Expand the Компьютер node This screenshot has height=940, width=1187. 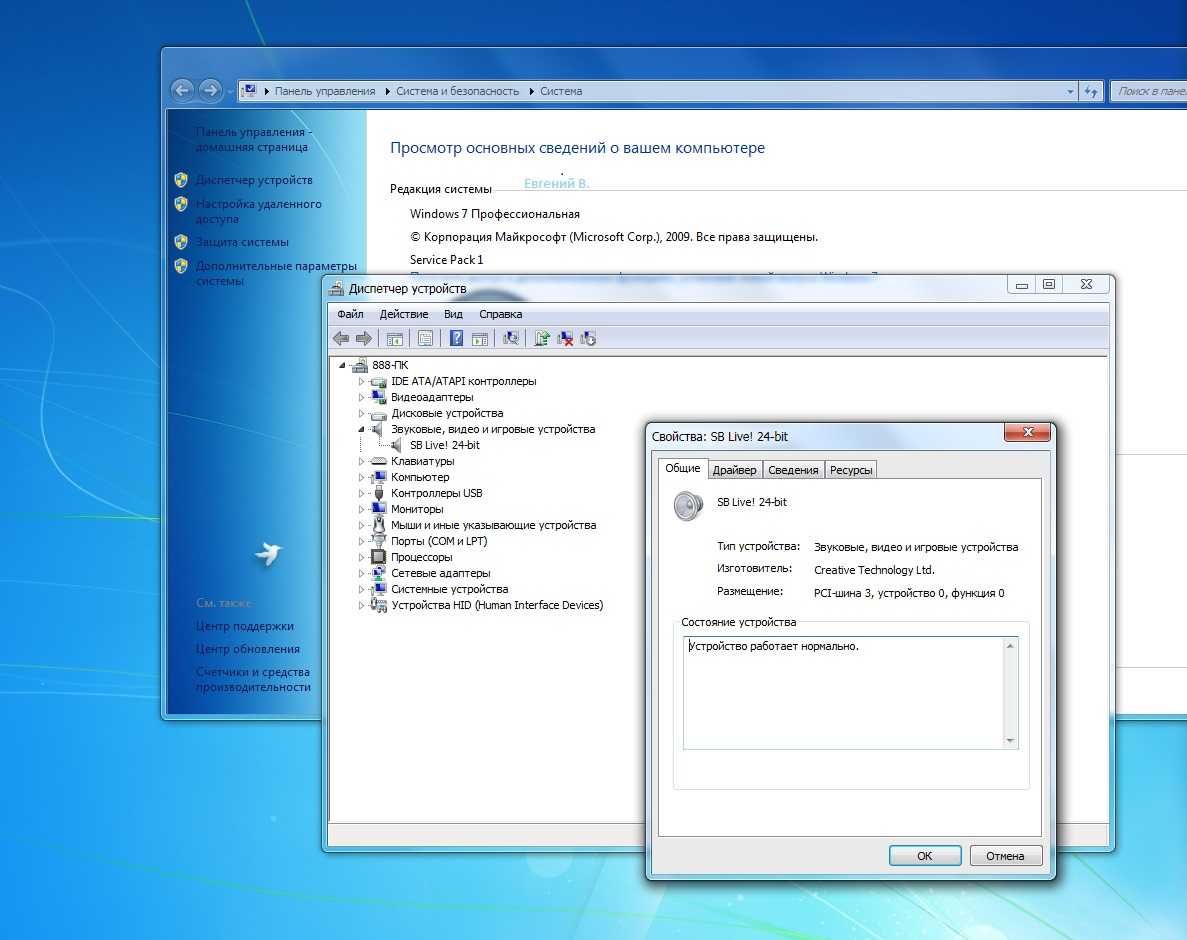click(x=361, y=477)
